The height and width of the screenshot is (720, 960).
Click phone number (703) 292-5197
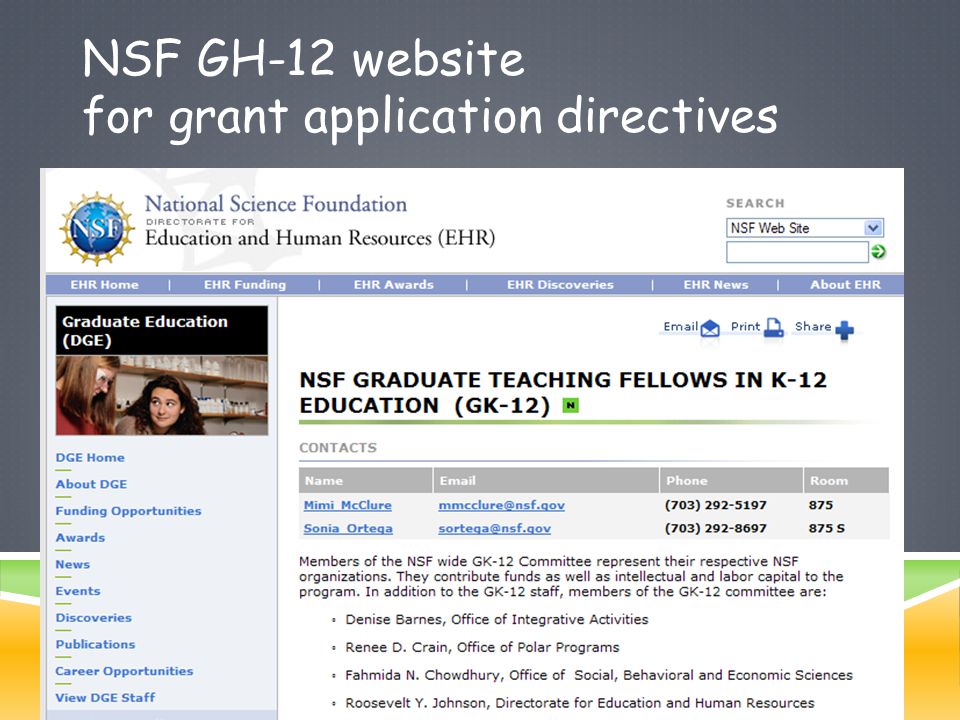coord(716,506)
